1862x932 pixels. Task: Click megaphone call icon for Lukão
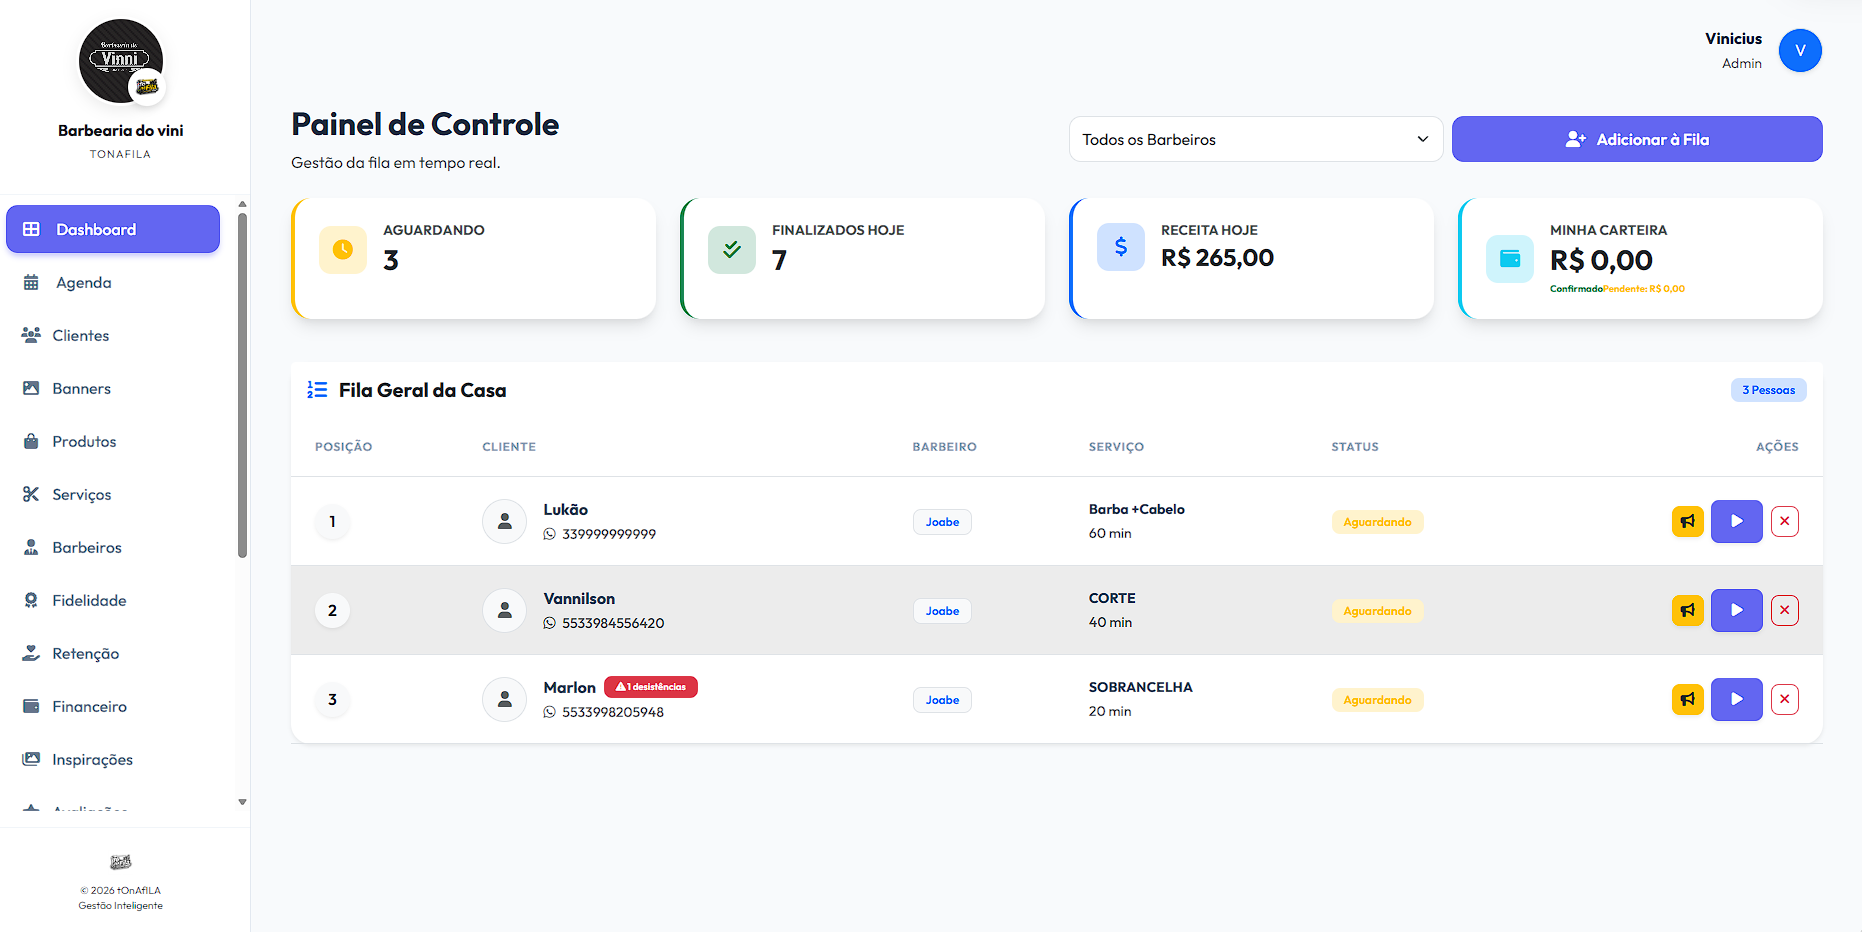click(x=1687, y=522)
